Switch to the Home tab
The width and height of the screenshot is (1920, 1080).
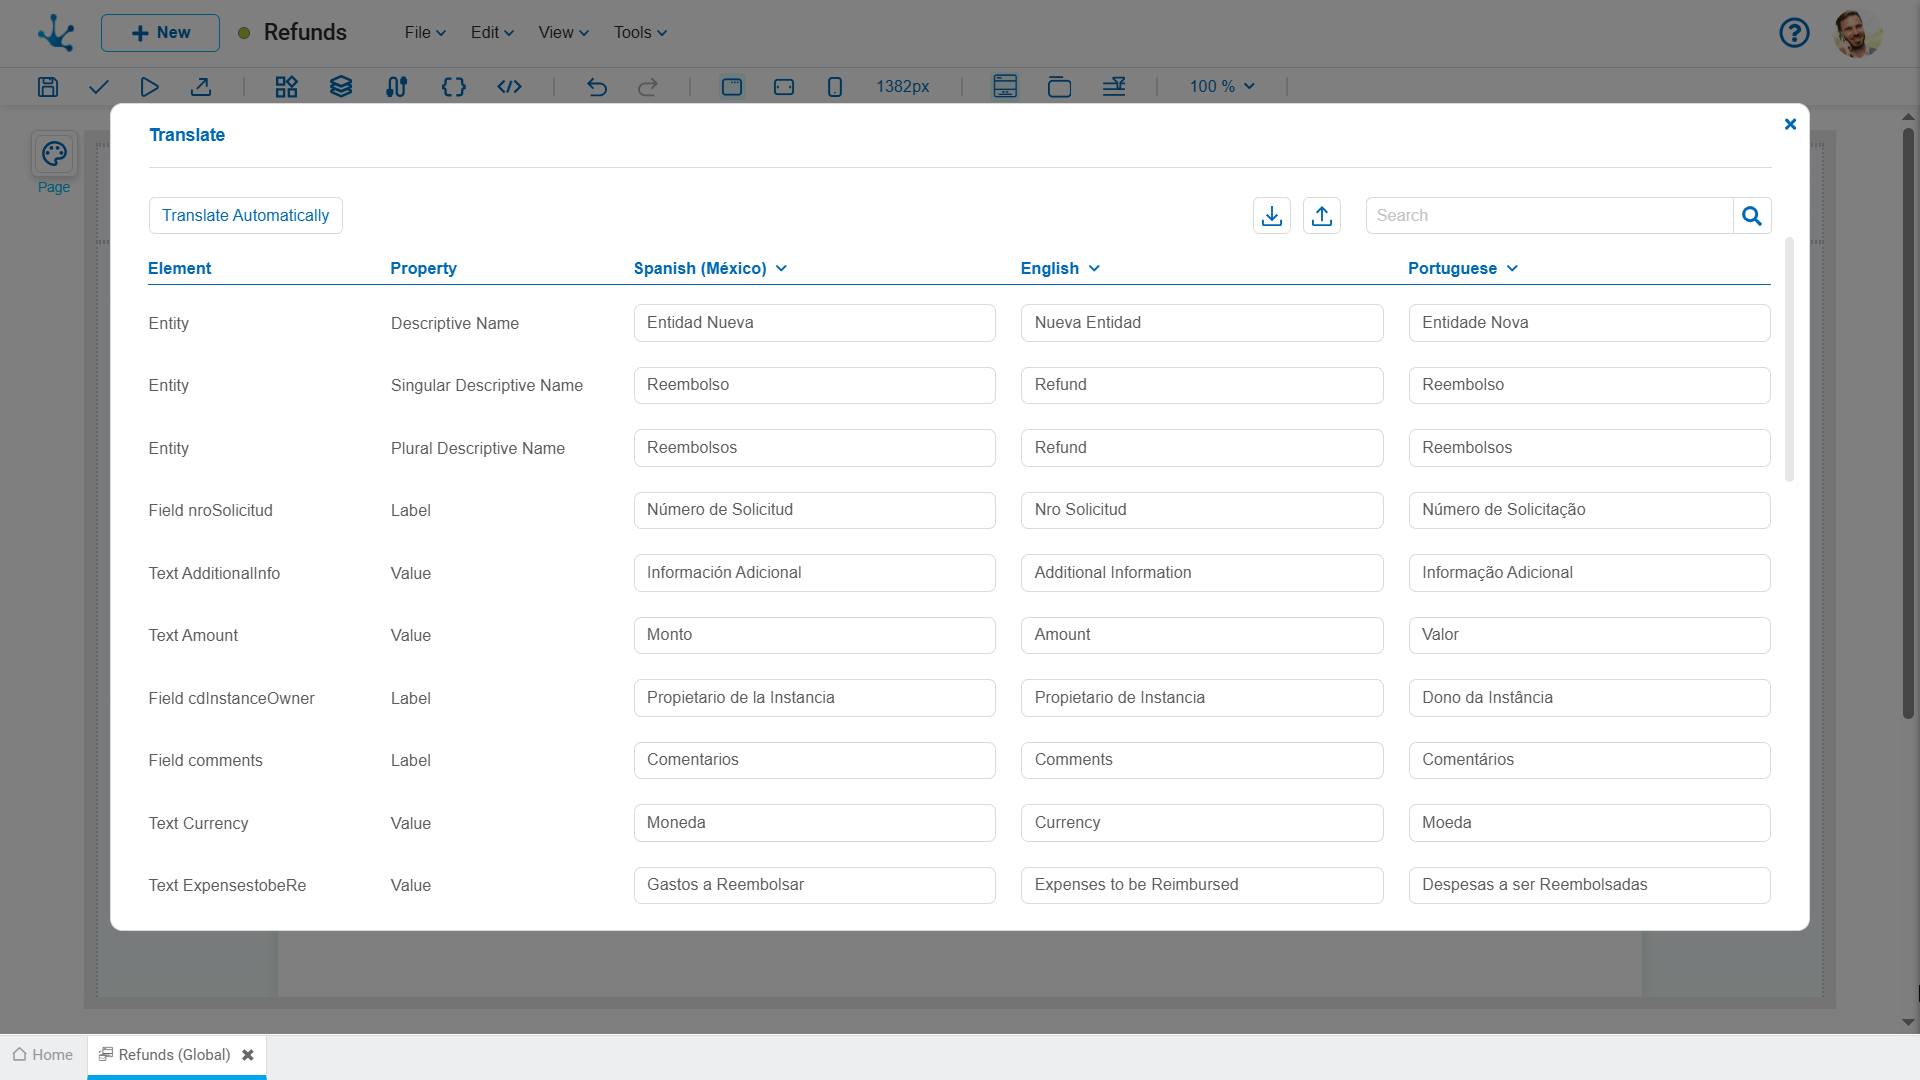coord(43,1055)
